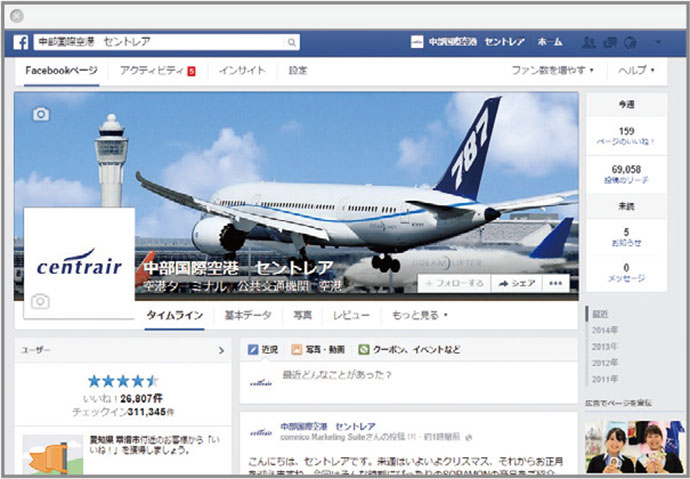This screenshot has height=479, width=690.
Task: Select the 近況 composer option
Action: pyautogui.click(x=263, y=350)
